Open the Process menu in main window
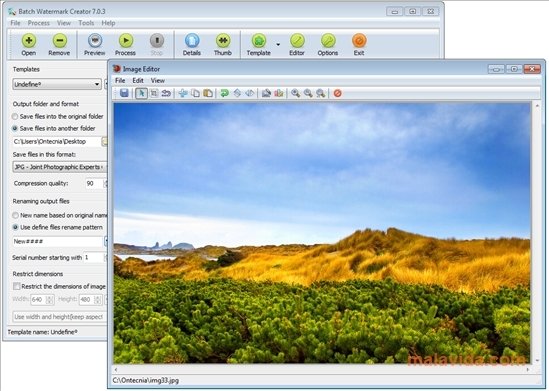Screen dimensions: 549x391 click(39, 23)
